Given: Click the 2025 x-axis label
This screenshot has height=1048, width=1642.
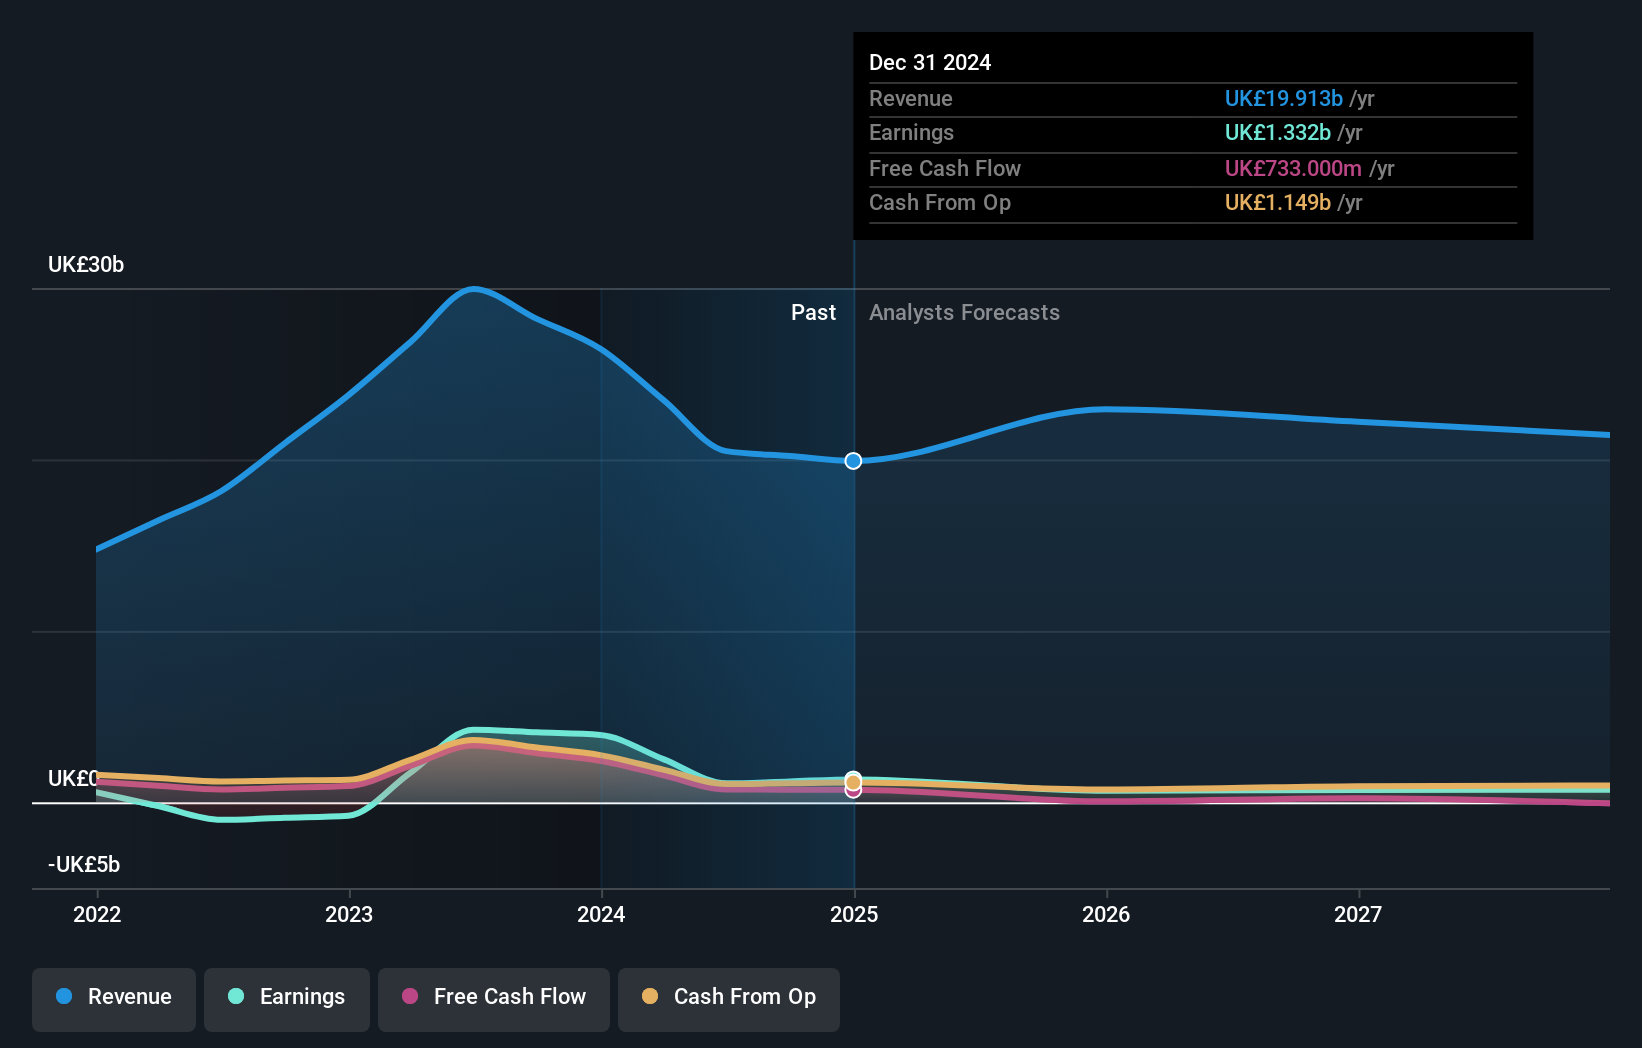Looking at the screenshot, I should click(854, 914).
